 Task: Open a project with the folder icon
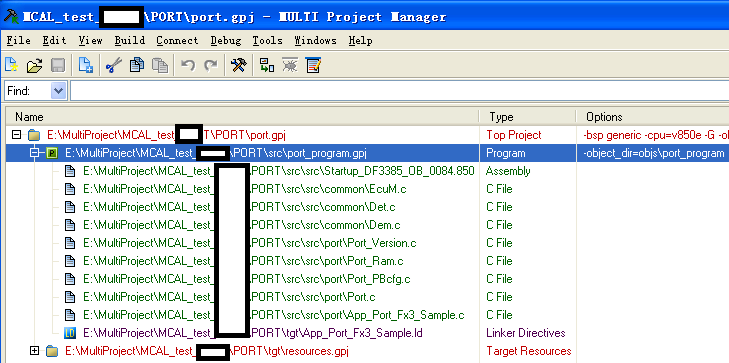[x=34, y=65]
